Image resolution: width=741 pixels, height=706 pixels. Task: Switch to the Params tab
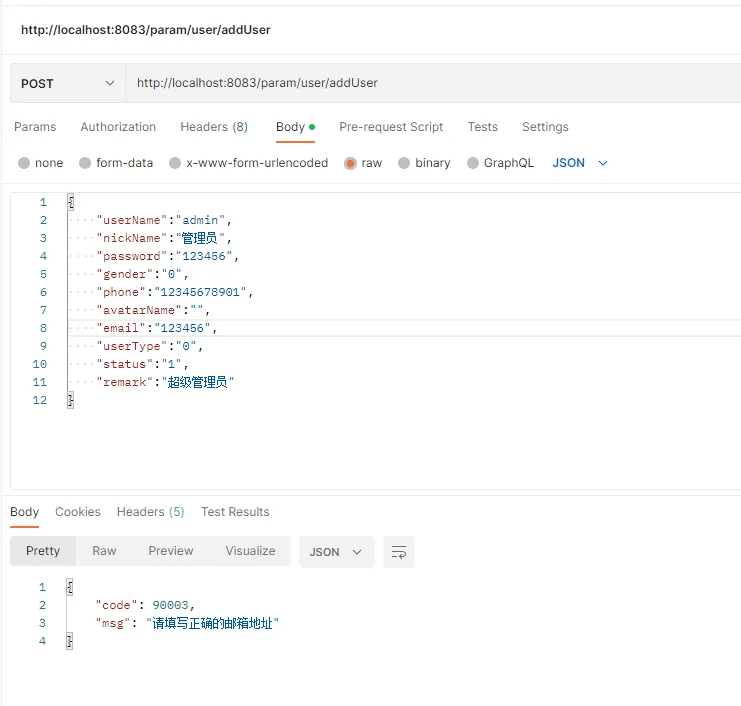pyautogui.click(x=35, y=127)
